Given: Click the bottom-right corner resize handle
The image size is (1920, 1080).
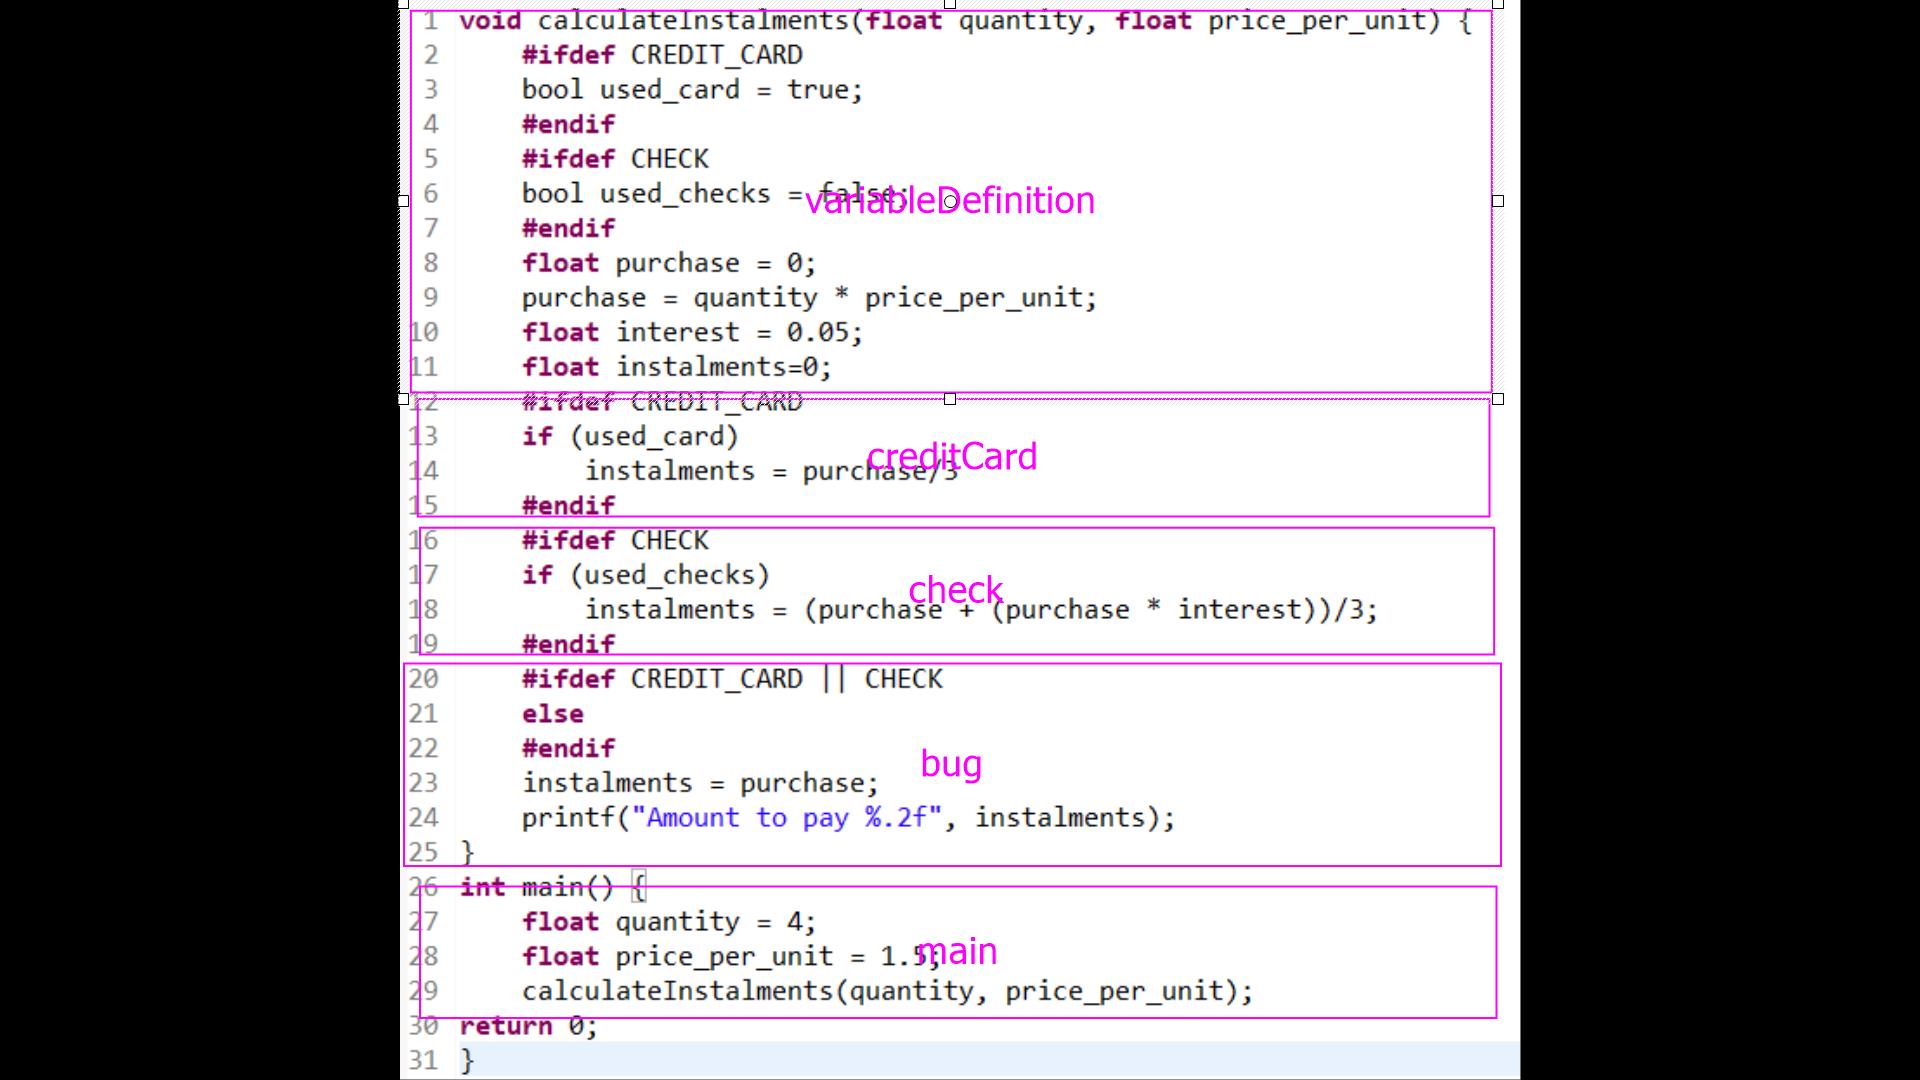Looking at the screenshot, I should [x=1497, y=399].
